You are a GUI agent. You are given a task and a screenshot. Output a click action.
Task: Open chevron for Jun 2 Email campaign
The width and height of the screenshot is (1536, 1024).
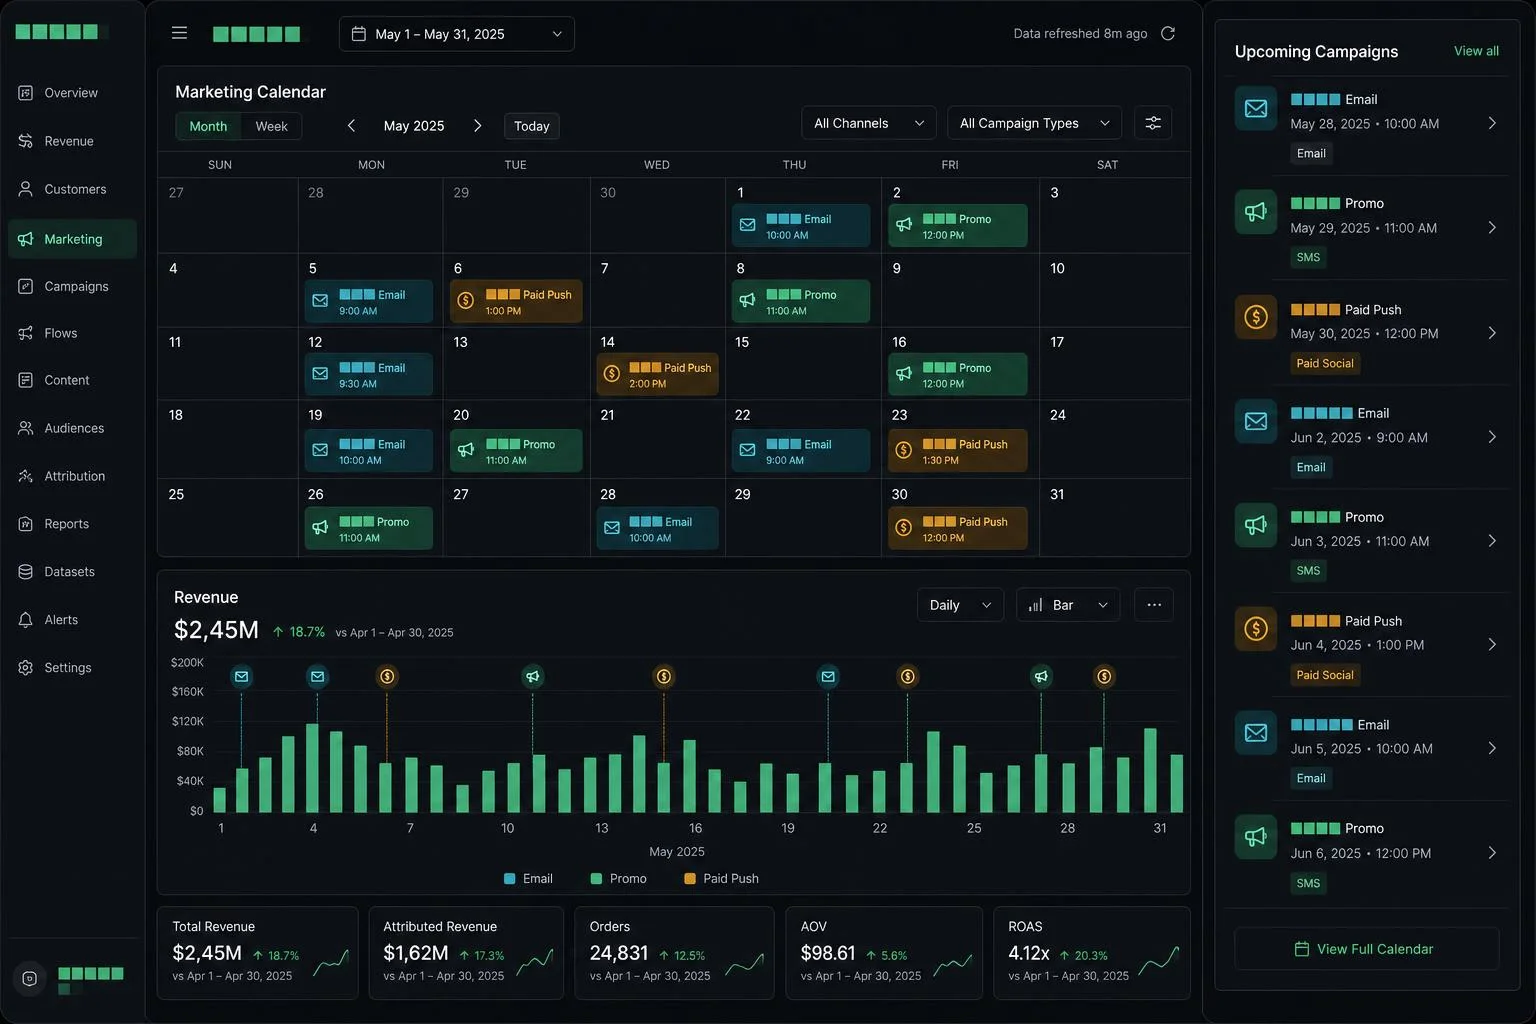(1492, 437)
